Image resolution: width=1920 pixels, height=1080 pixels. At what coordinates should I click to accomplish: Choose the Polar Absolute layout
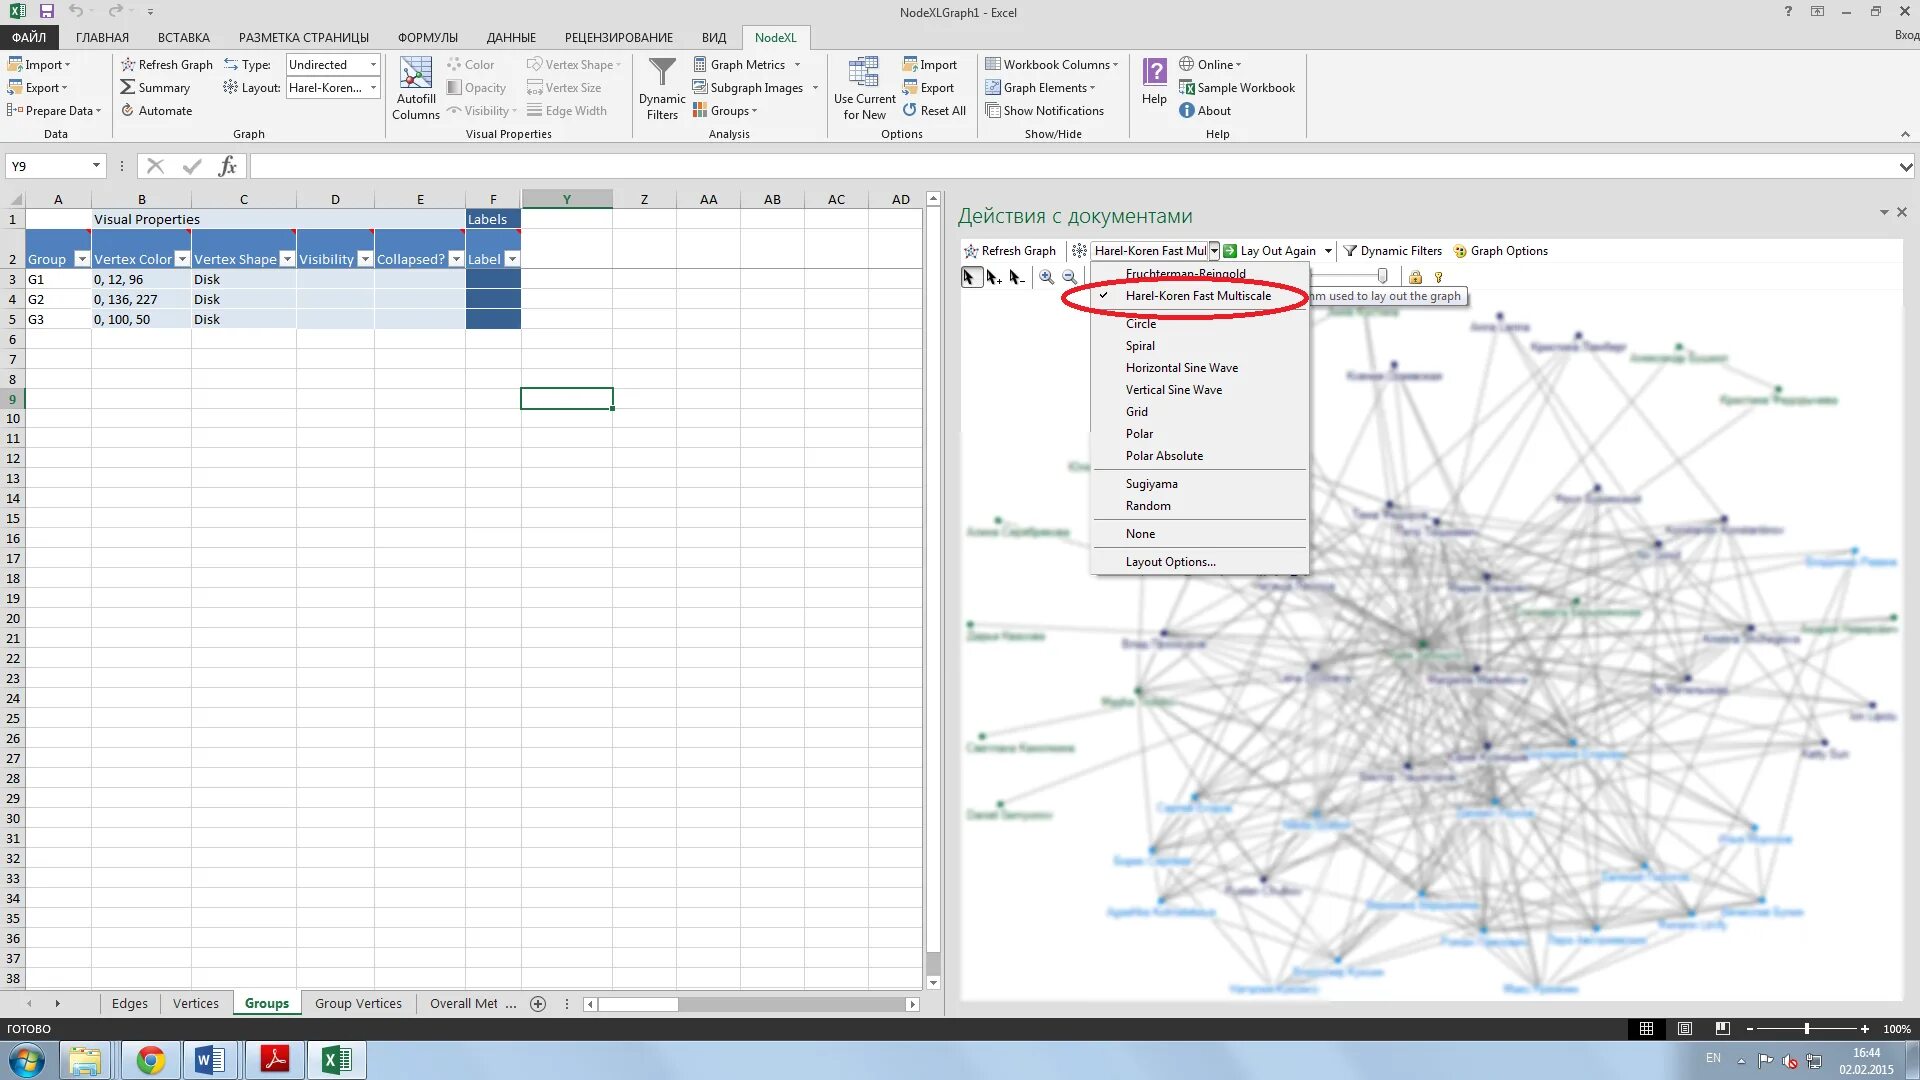click(x=1164, y=456)
